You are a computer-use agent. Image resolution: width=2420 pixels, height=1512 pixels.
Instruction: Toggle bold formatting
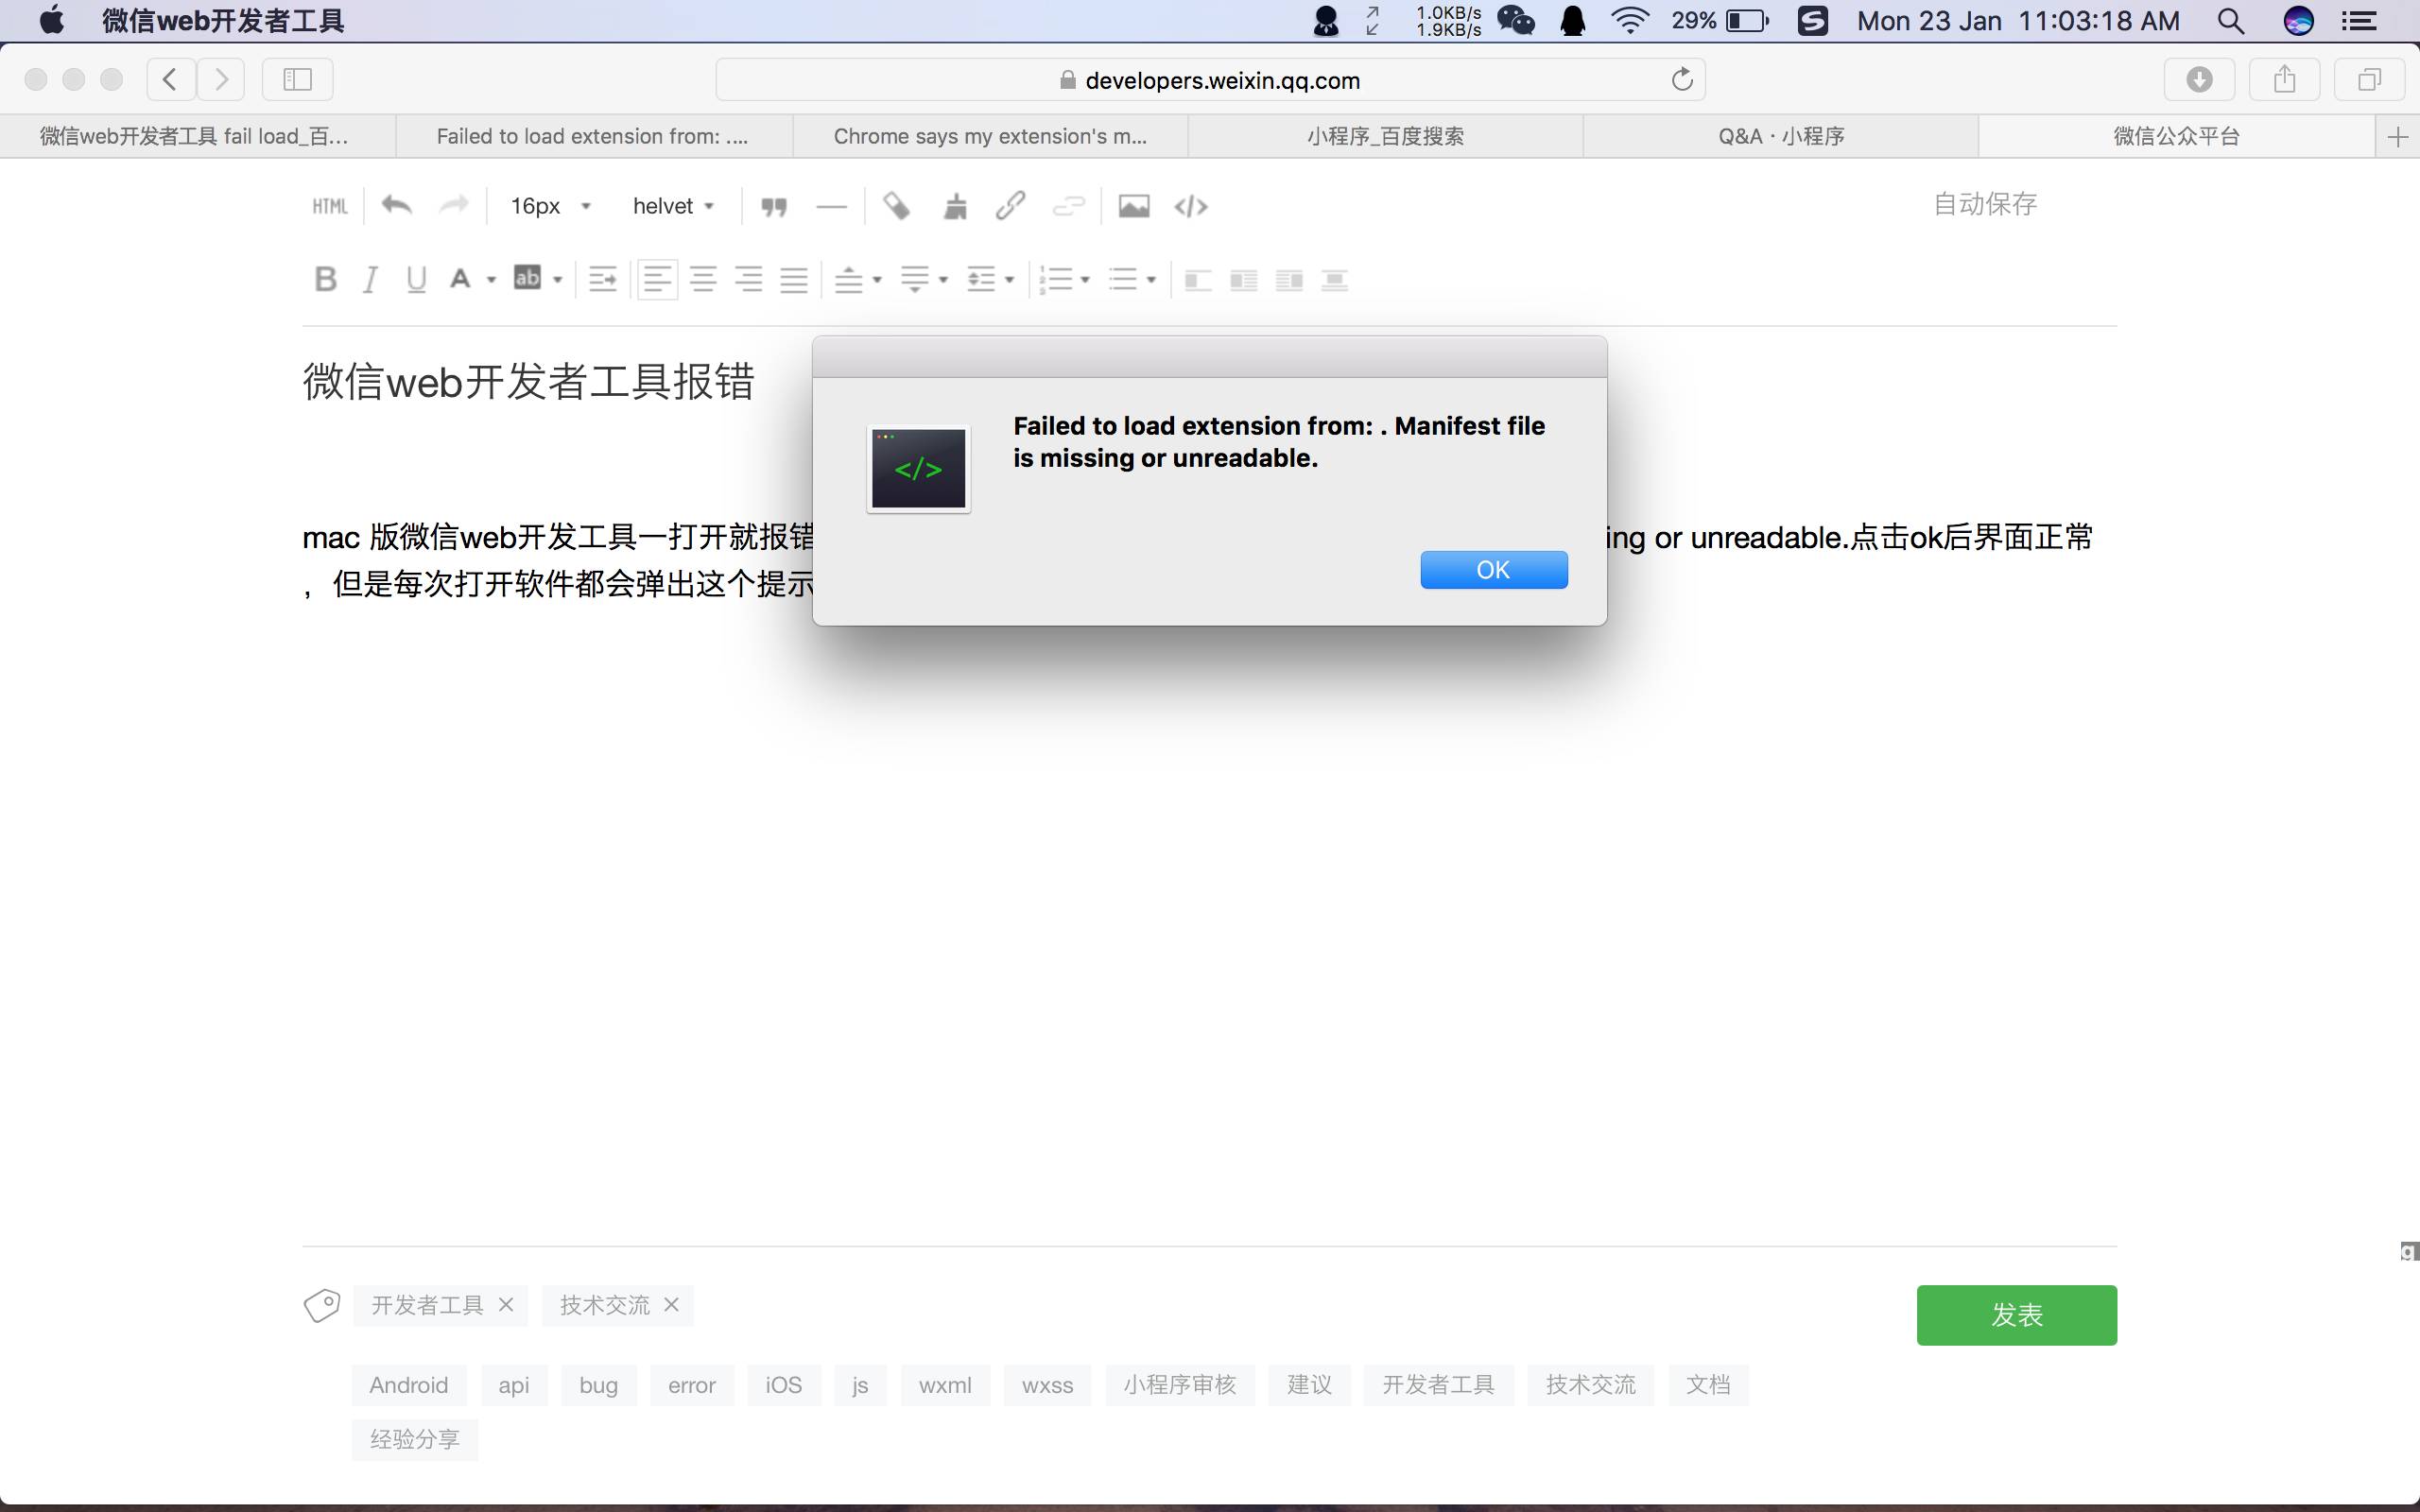point(325,279)
